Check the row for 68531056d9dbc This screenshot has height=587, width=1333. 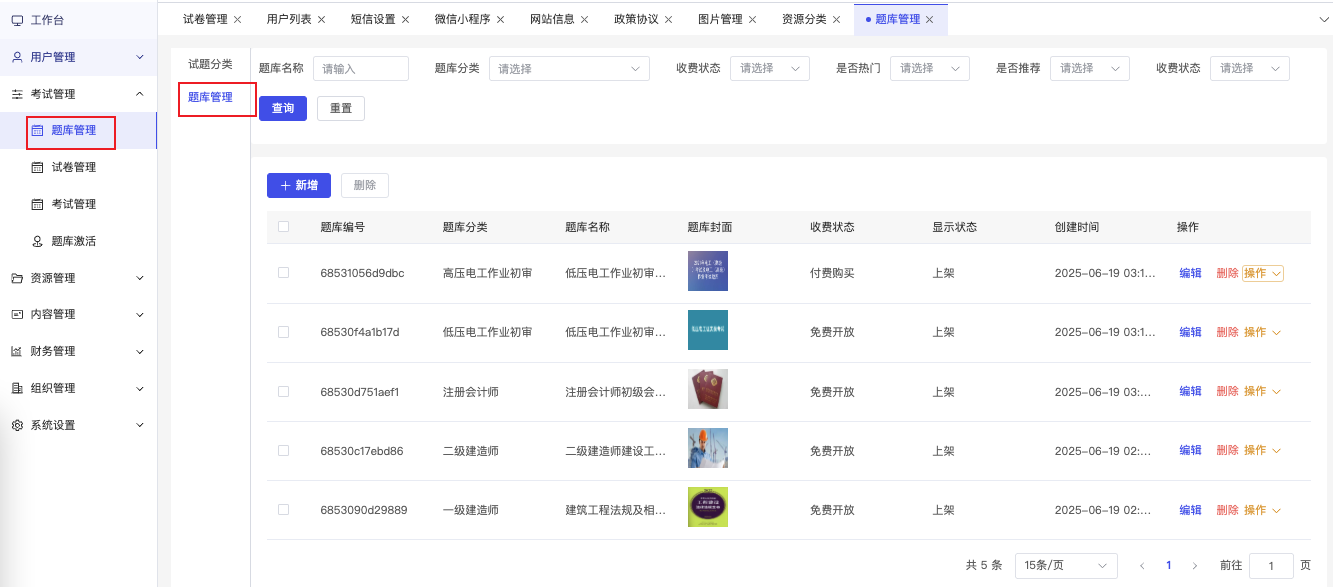tap(284, 273)
